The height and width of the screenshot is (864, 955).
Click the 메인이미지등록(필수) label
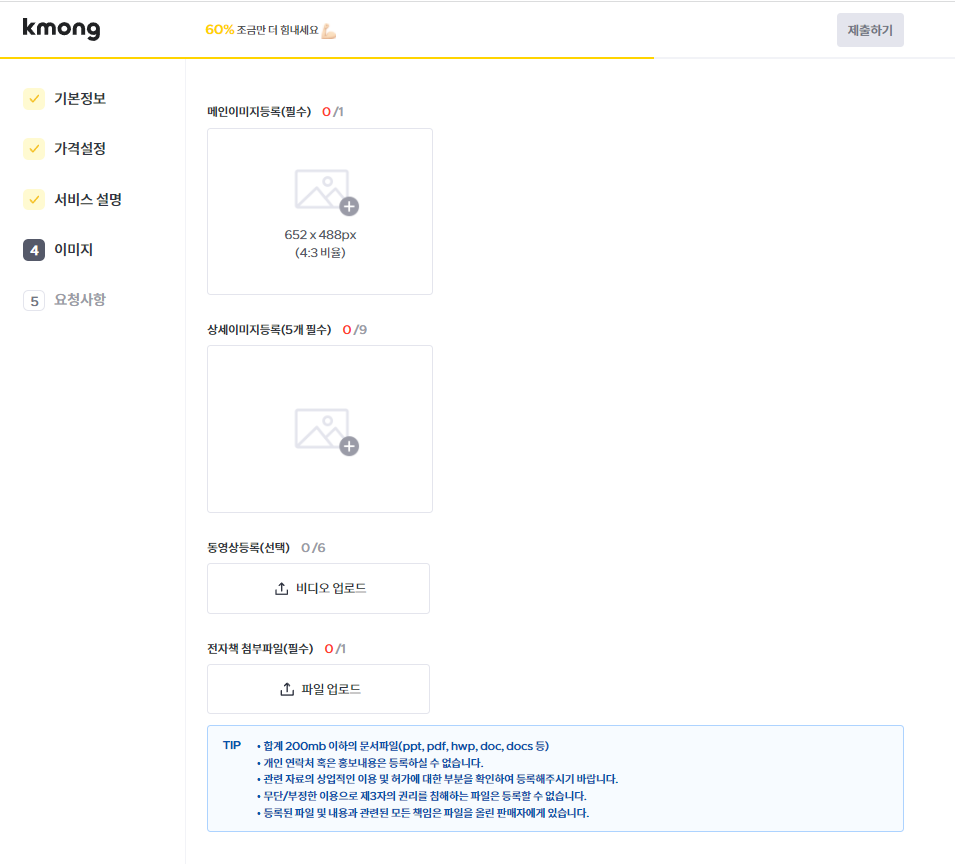coord(259,111)
